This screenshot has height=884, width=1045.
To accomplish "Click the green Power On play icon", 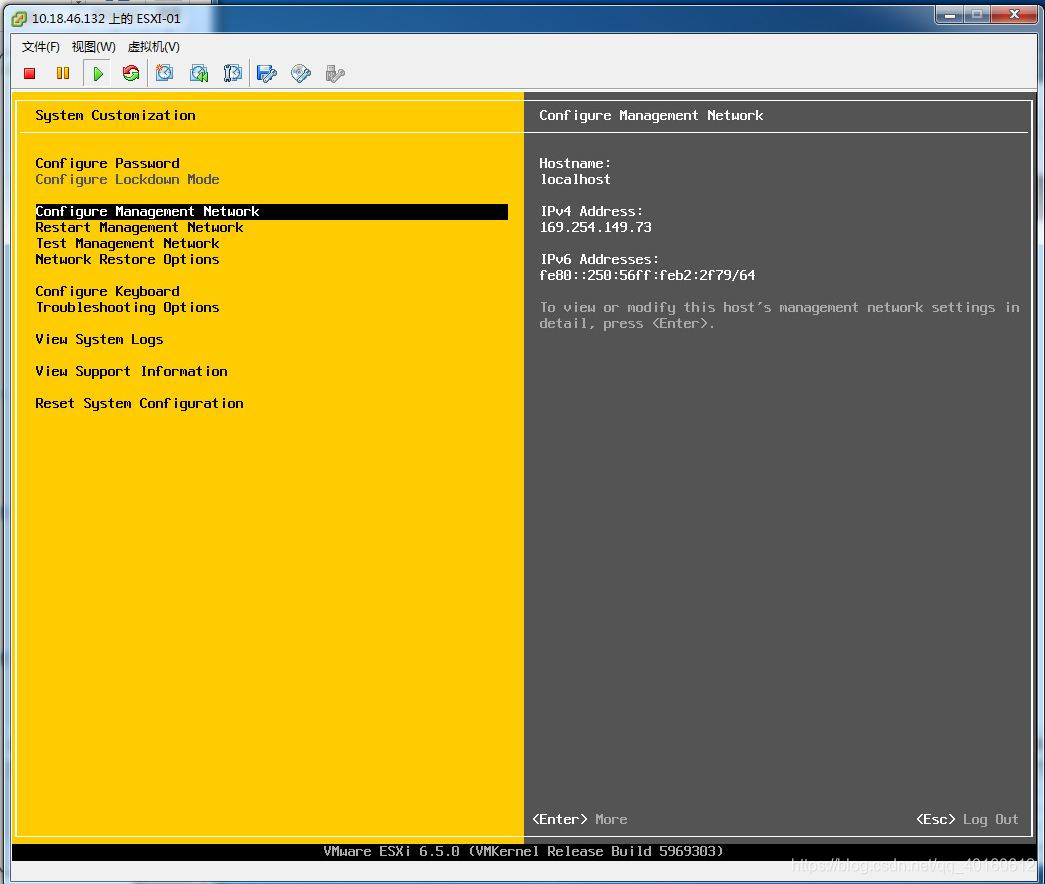I will [98, 73].
